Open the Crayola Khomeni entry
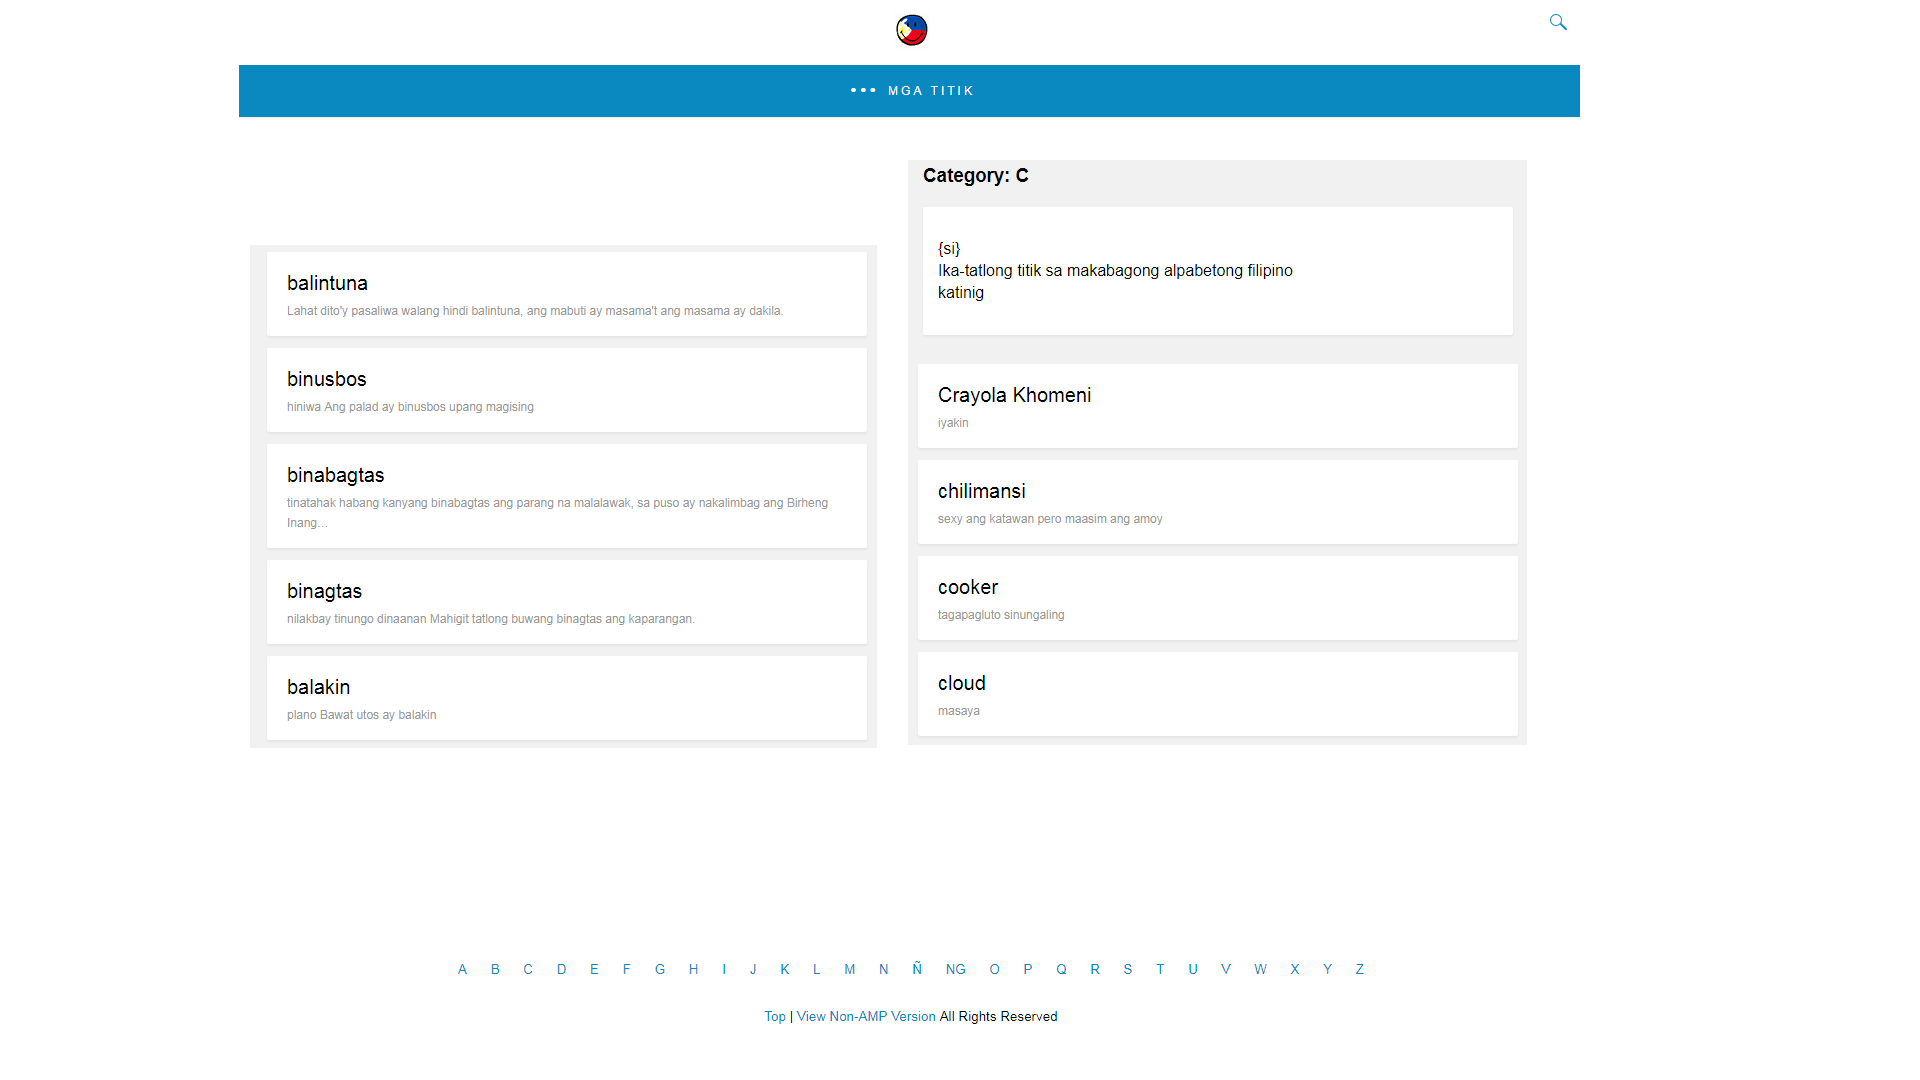The image size is (1920, 1080). [x=1014, y=395]
